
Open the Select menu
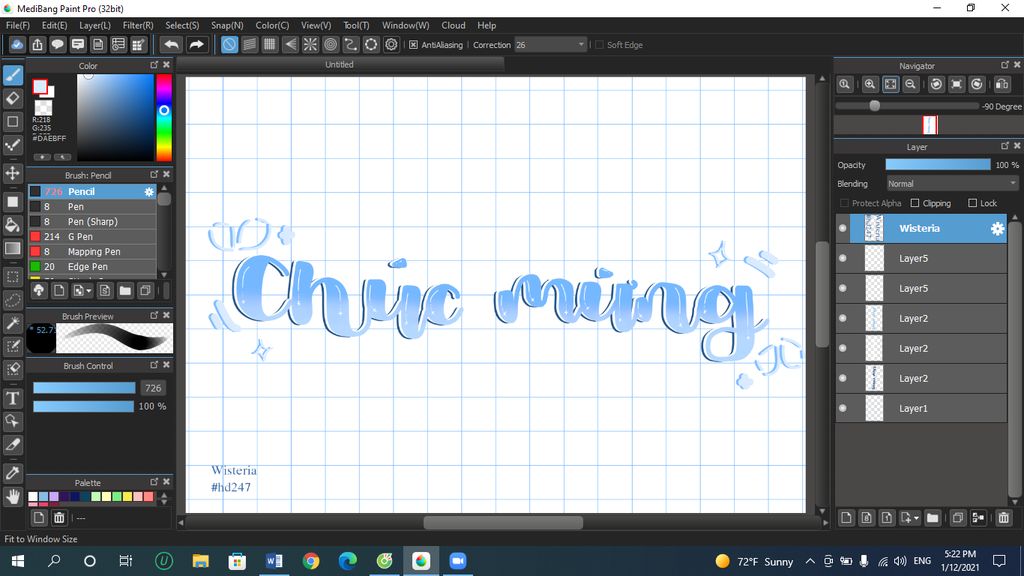tap(182, 25)
